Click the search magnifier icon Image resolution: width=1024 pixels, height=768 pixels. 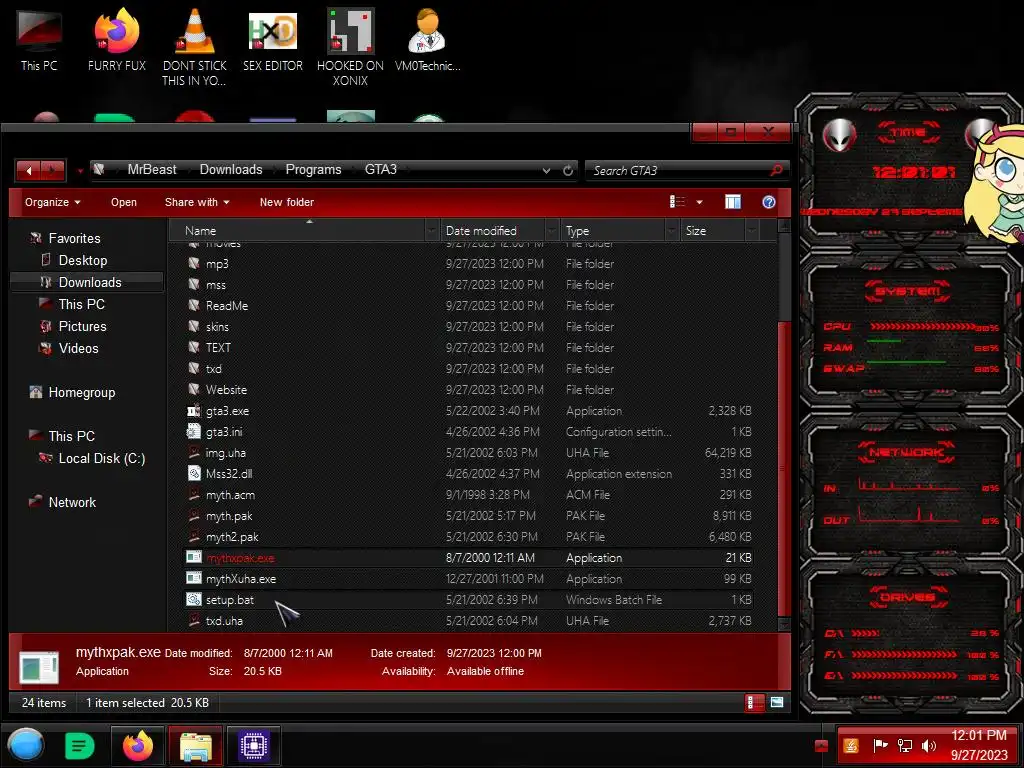click(x=776, y=170)
